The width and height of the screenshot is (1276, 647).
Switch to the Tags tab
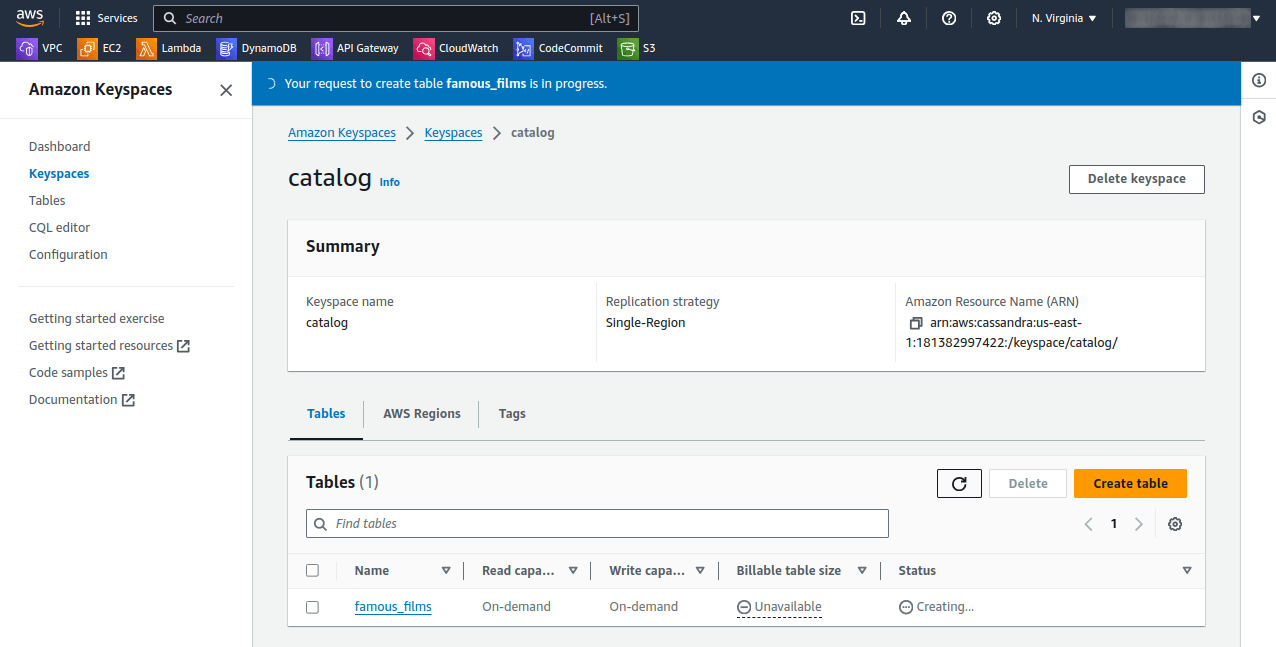(x=511, y=413)
